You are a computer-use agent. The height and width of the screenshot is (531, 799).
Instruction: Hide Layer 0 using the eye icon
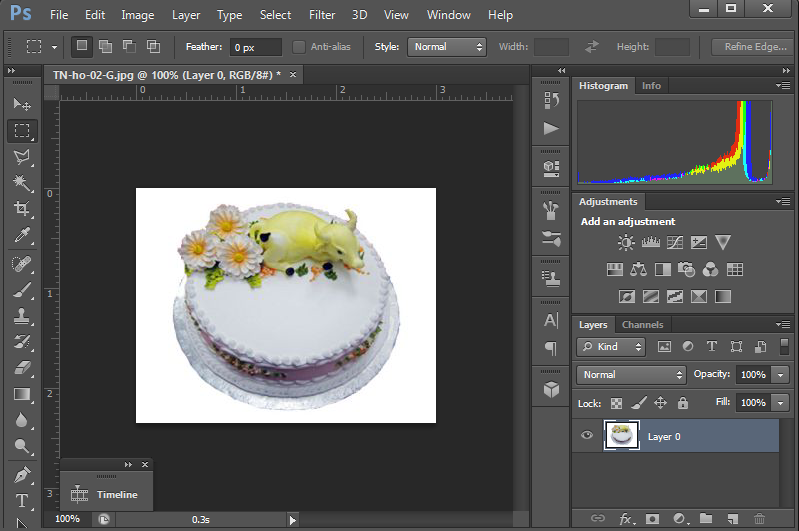tap(587, 435)
